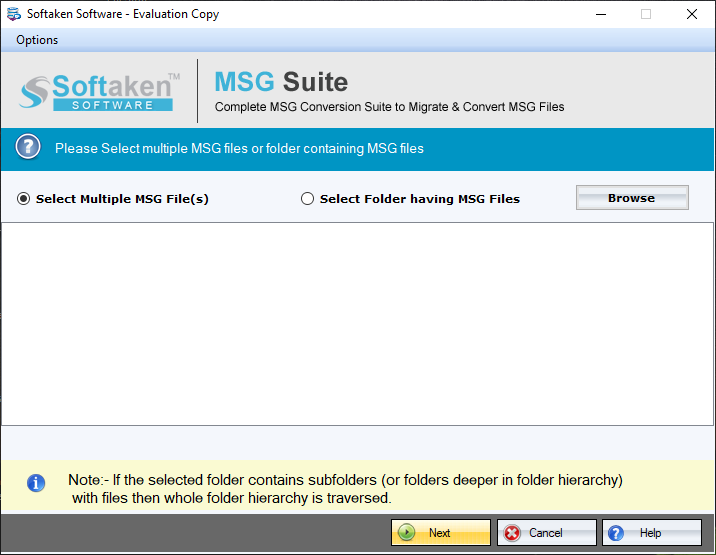Click the 'Complete MSG Conversion Suite' subtitle text

[x=390, y=107]
